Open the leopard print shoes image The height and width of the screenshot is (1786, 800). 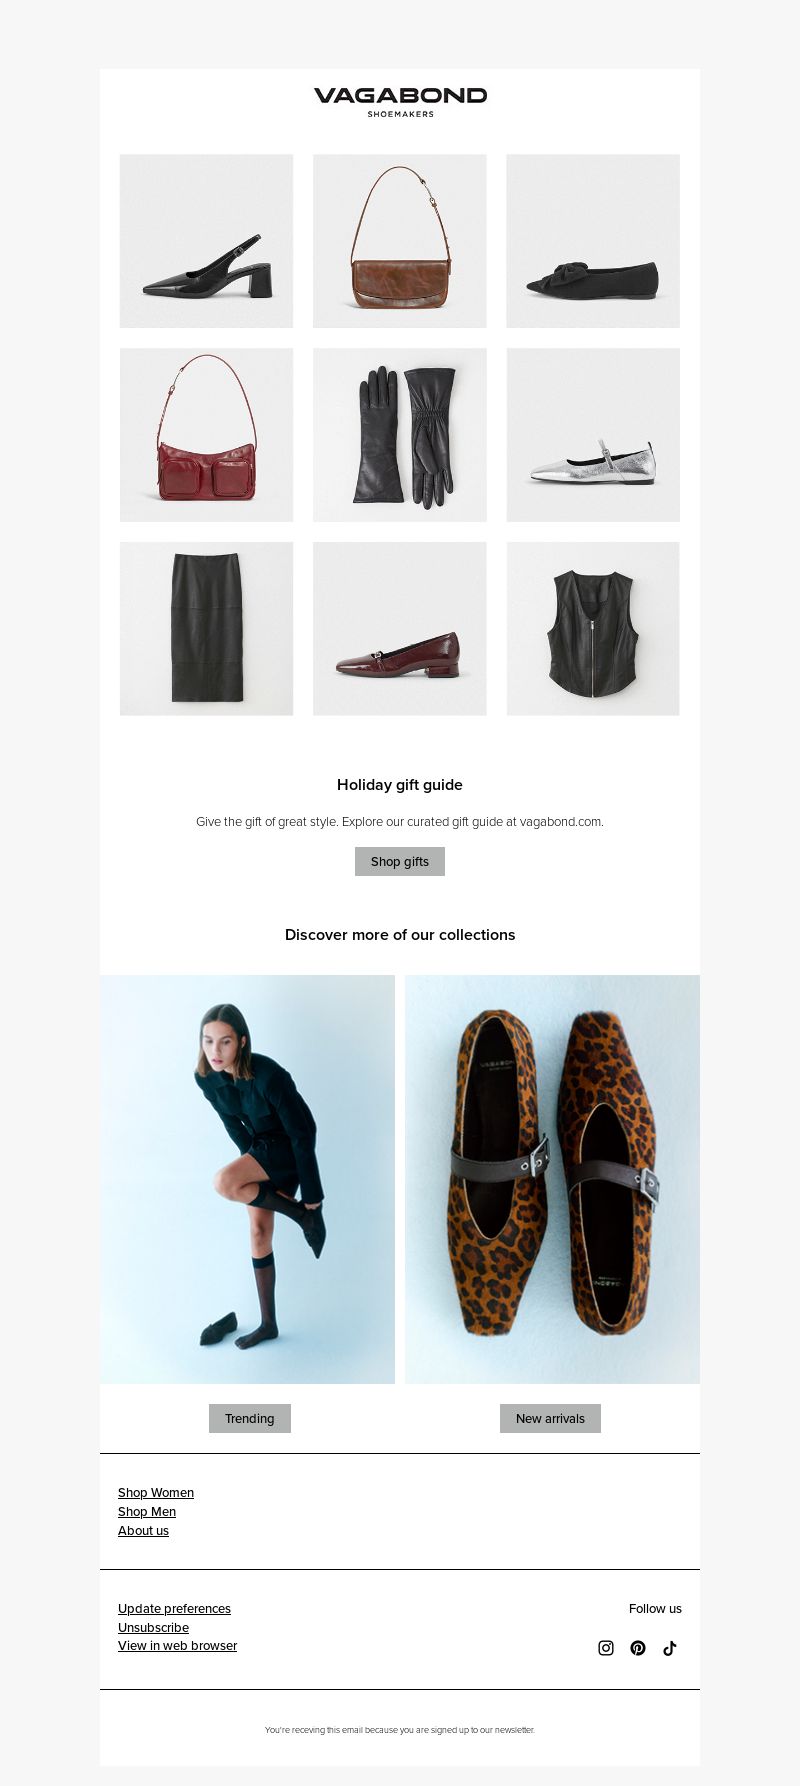[x=552, y=1179]
